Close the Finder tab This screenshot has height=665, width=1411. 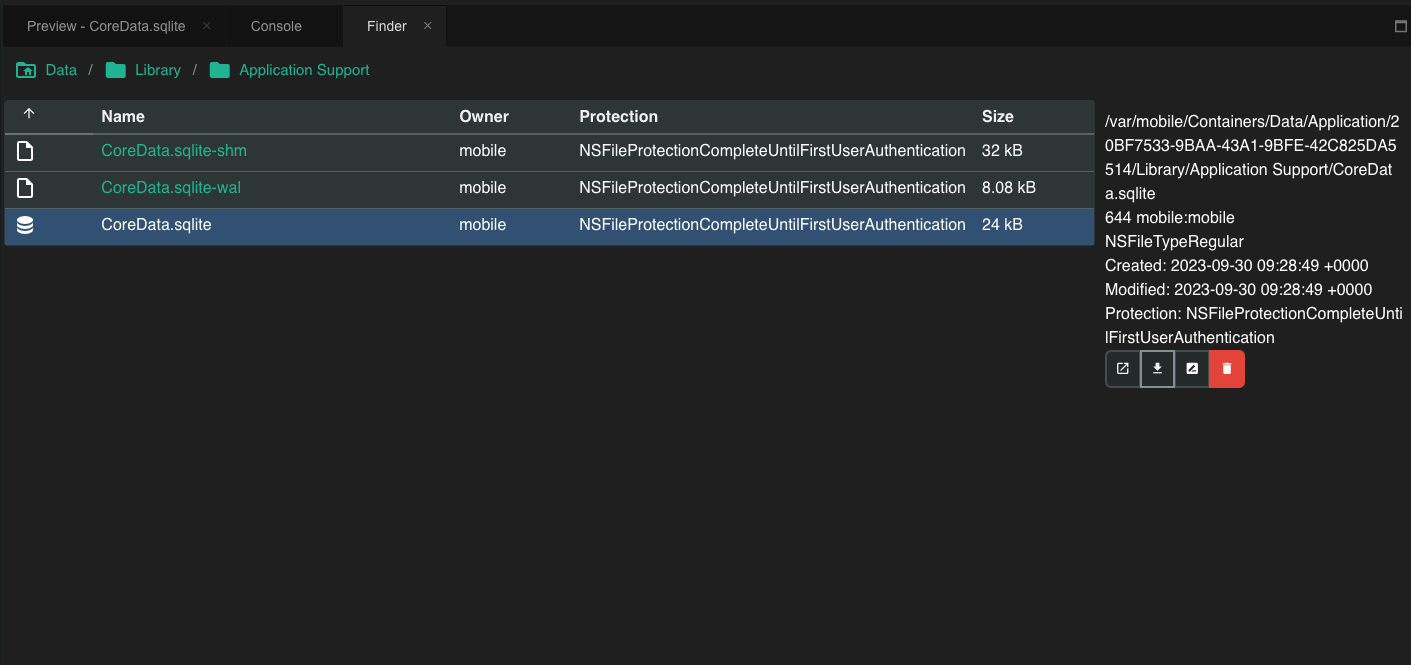[428, 26]
